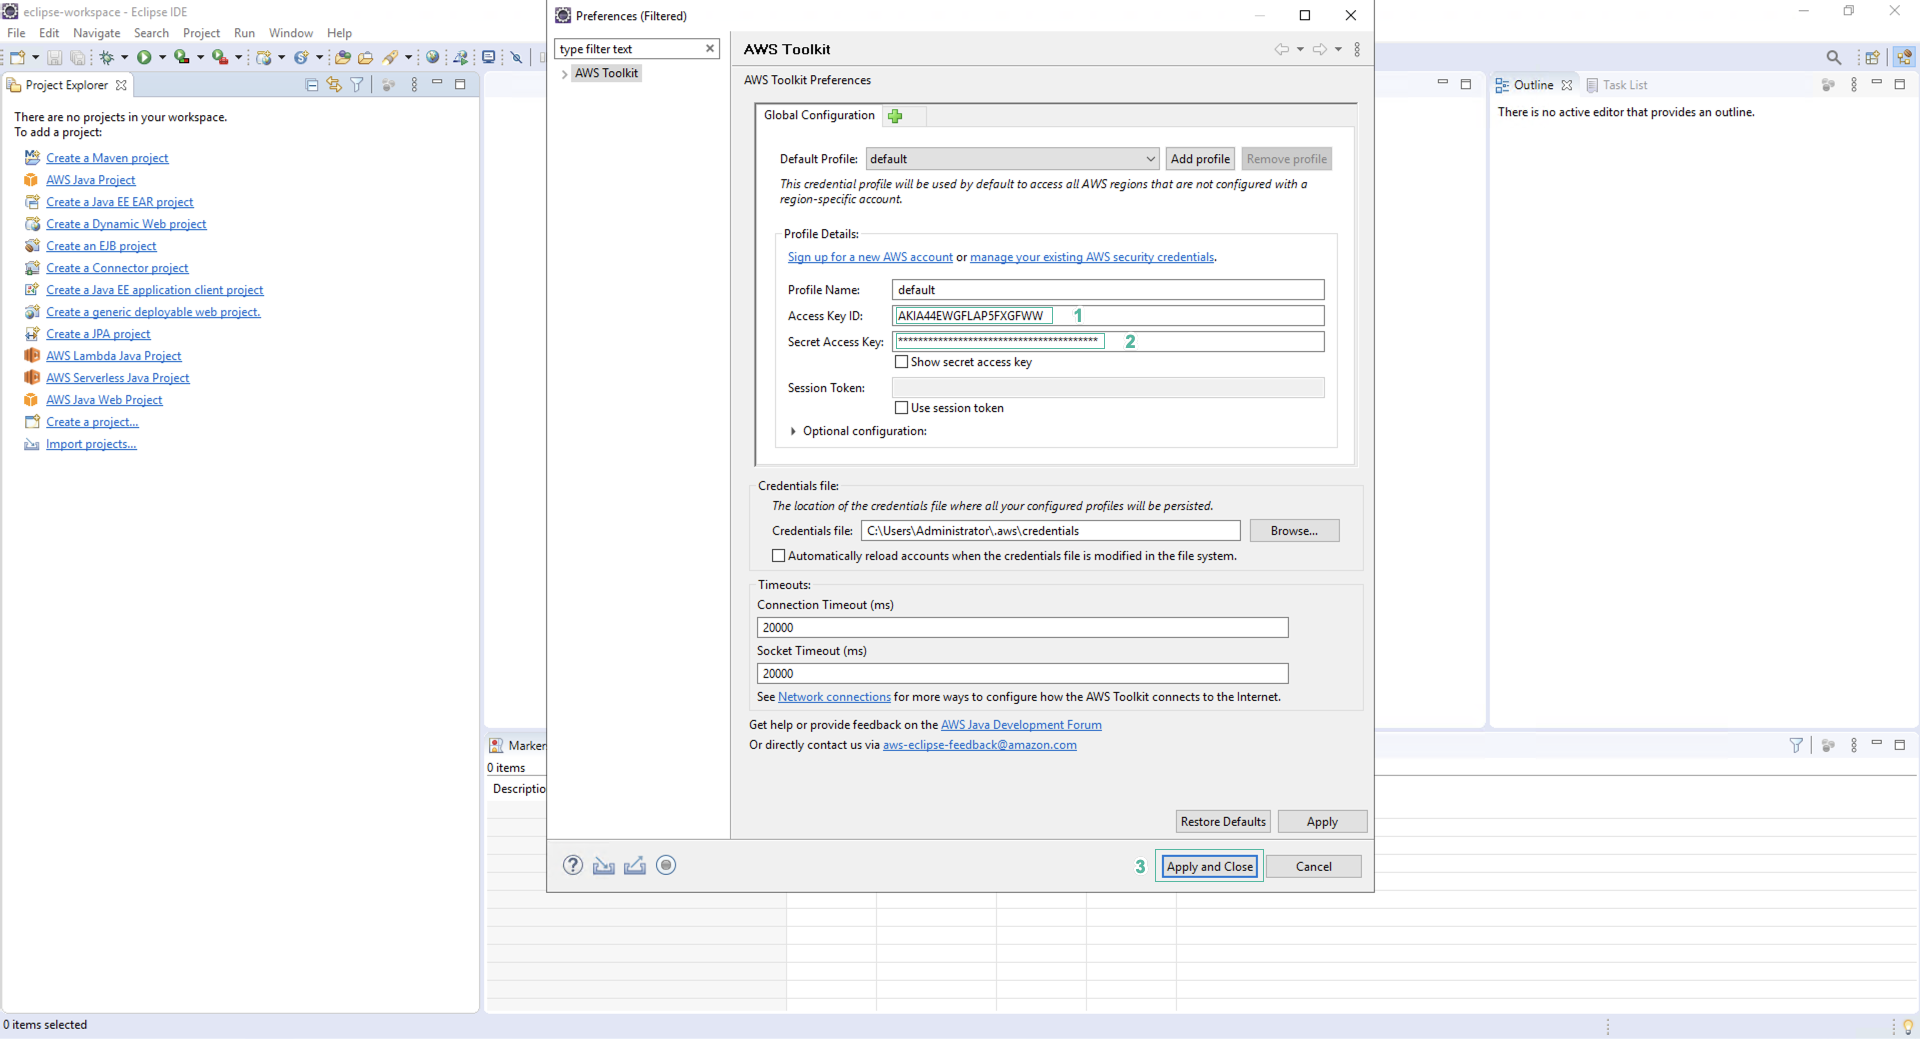Click the tip-of-the-day lightbulb in status bar
Screen dimensions: 1920x1039
pos(1908,1027)
